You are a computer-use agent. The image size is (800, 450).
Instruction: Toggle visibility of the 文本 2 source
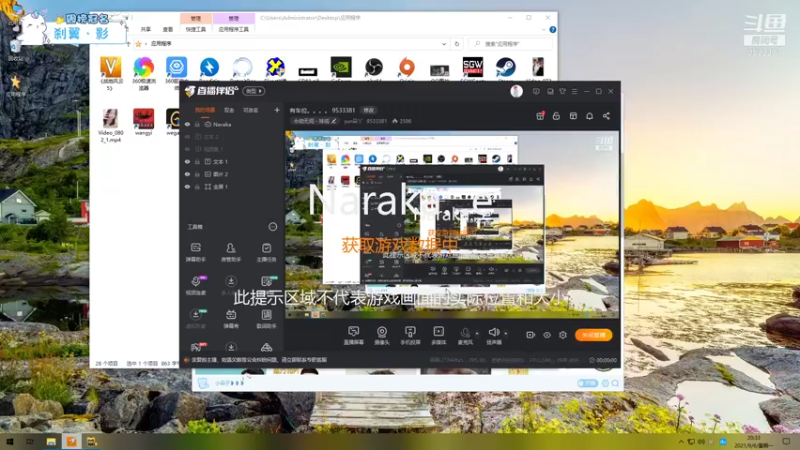[x=187, y=137]
